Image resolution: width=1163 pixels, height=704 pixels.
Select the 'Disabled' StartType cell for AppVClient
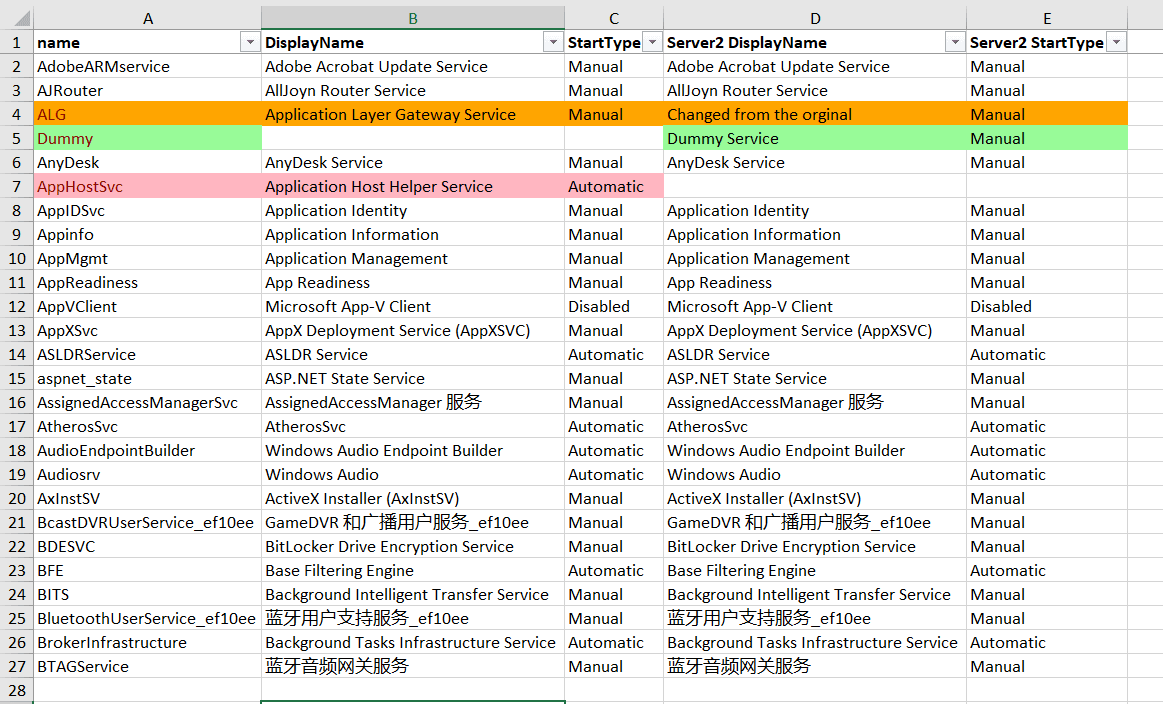614,306
